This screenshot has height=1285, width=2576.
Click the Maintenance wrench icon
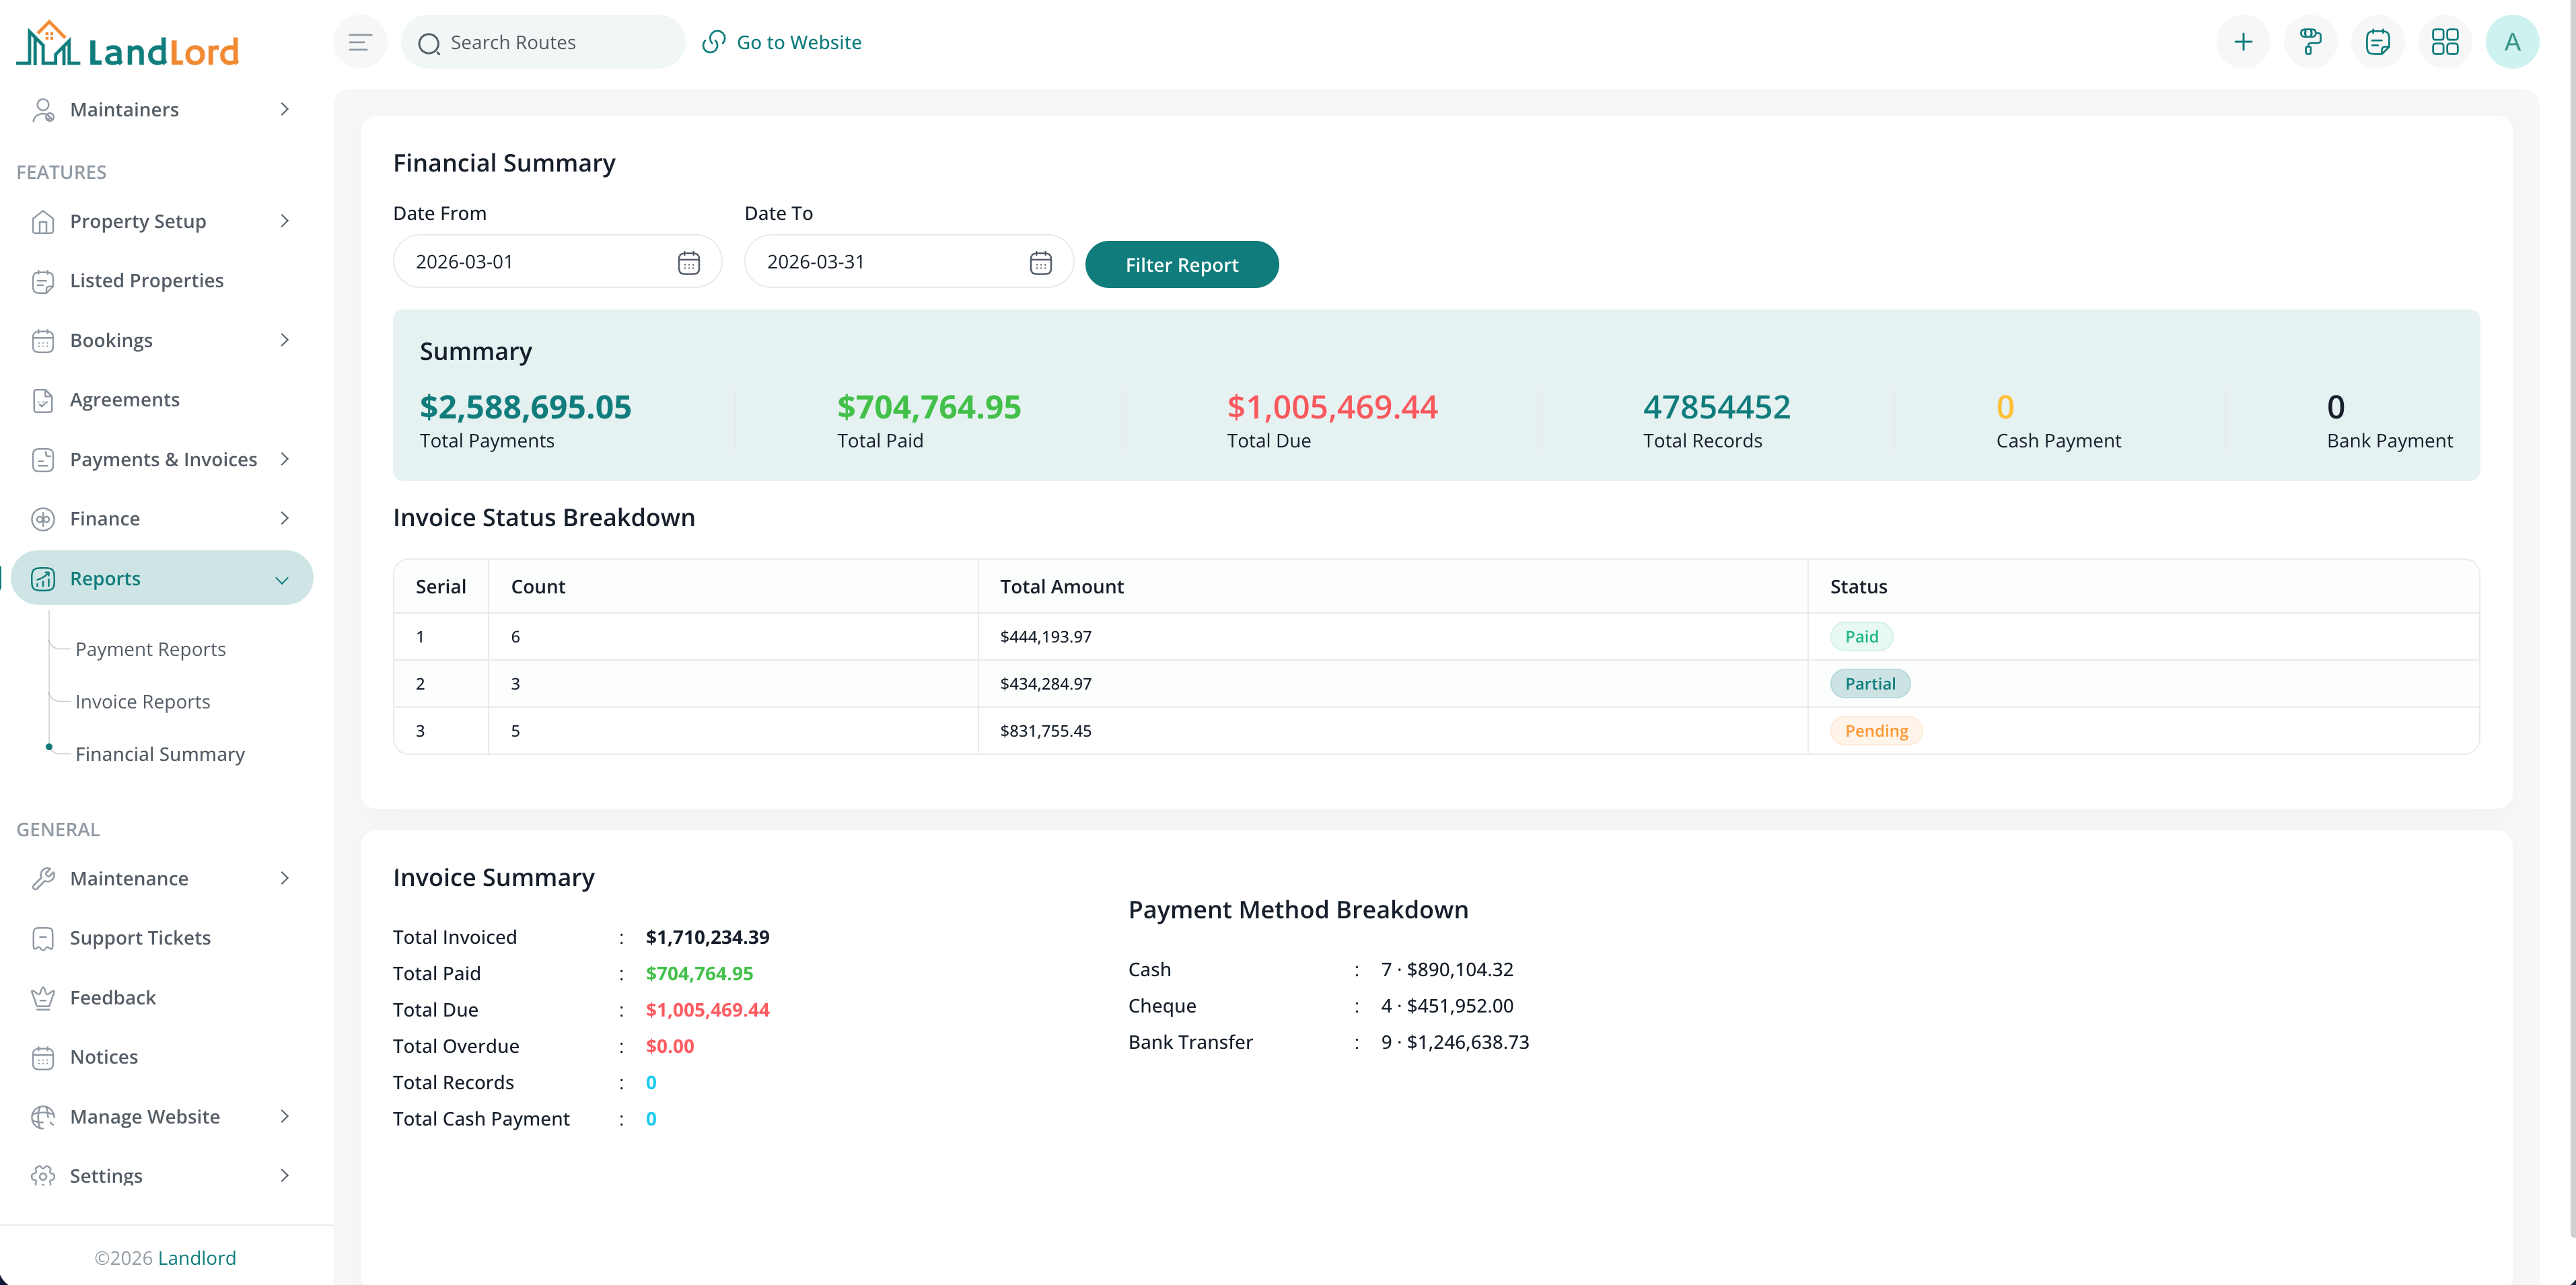[43, 878]
